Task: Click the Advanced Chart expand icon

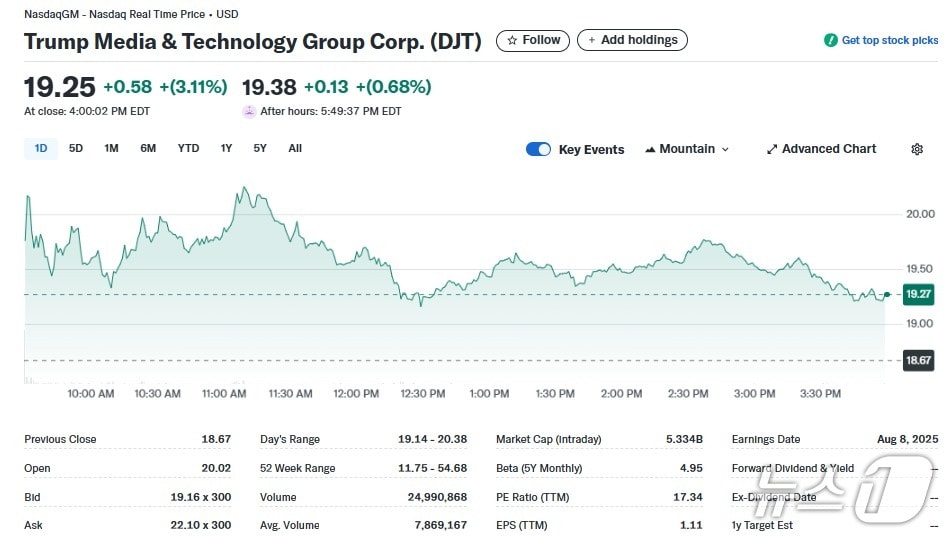Action: click(x=772, y=149)
